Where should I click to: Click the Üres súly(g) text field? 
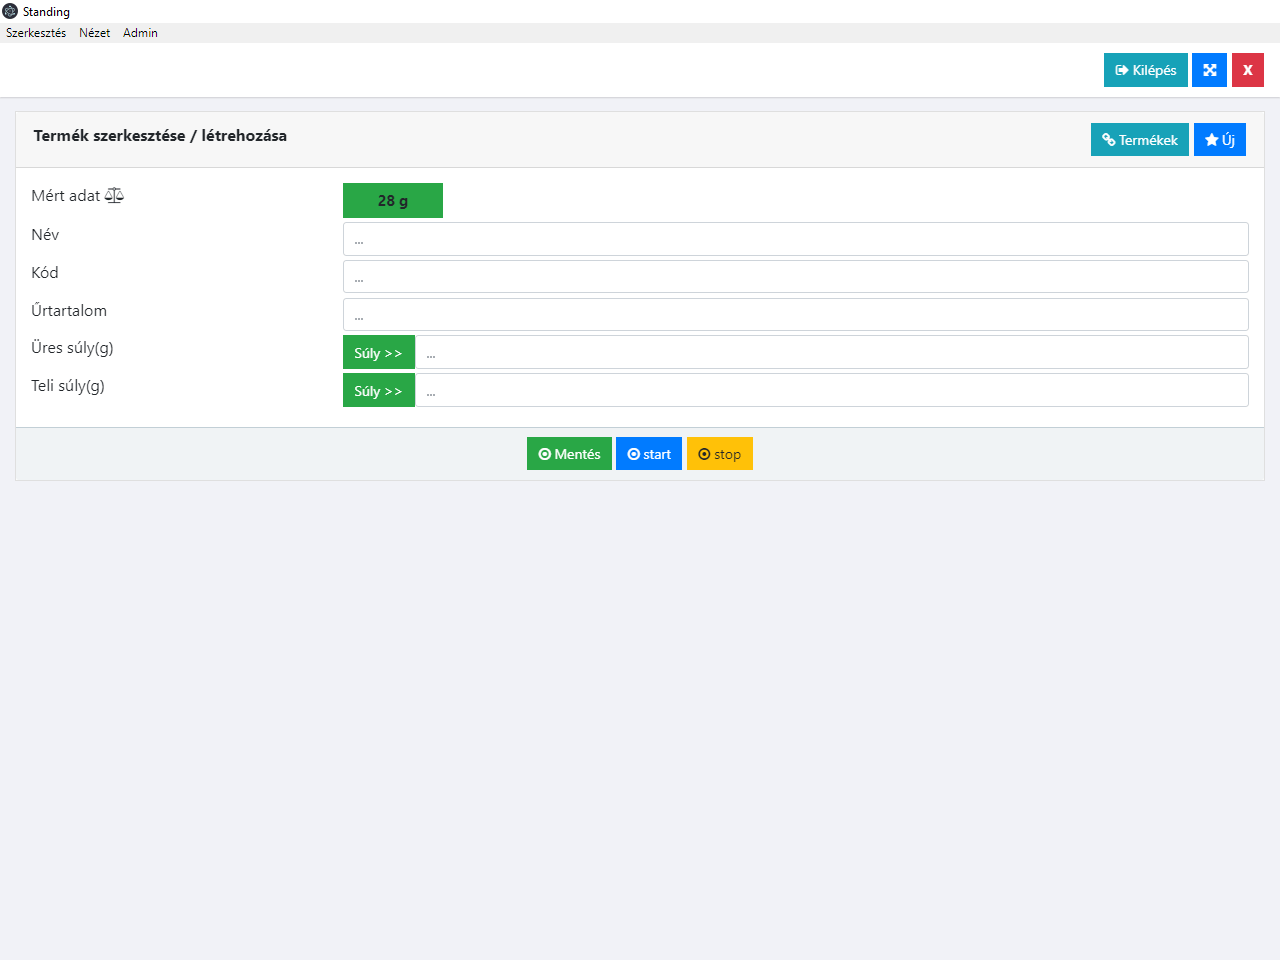tap(830, 353)
